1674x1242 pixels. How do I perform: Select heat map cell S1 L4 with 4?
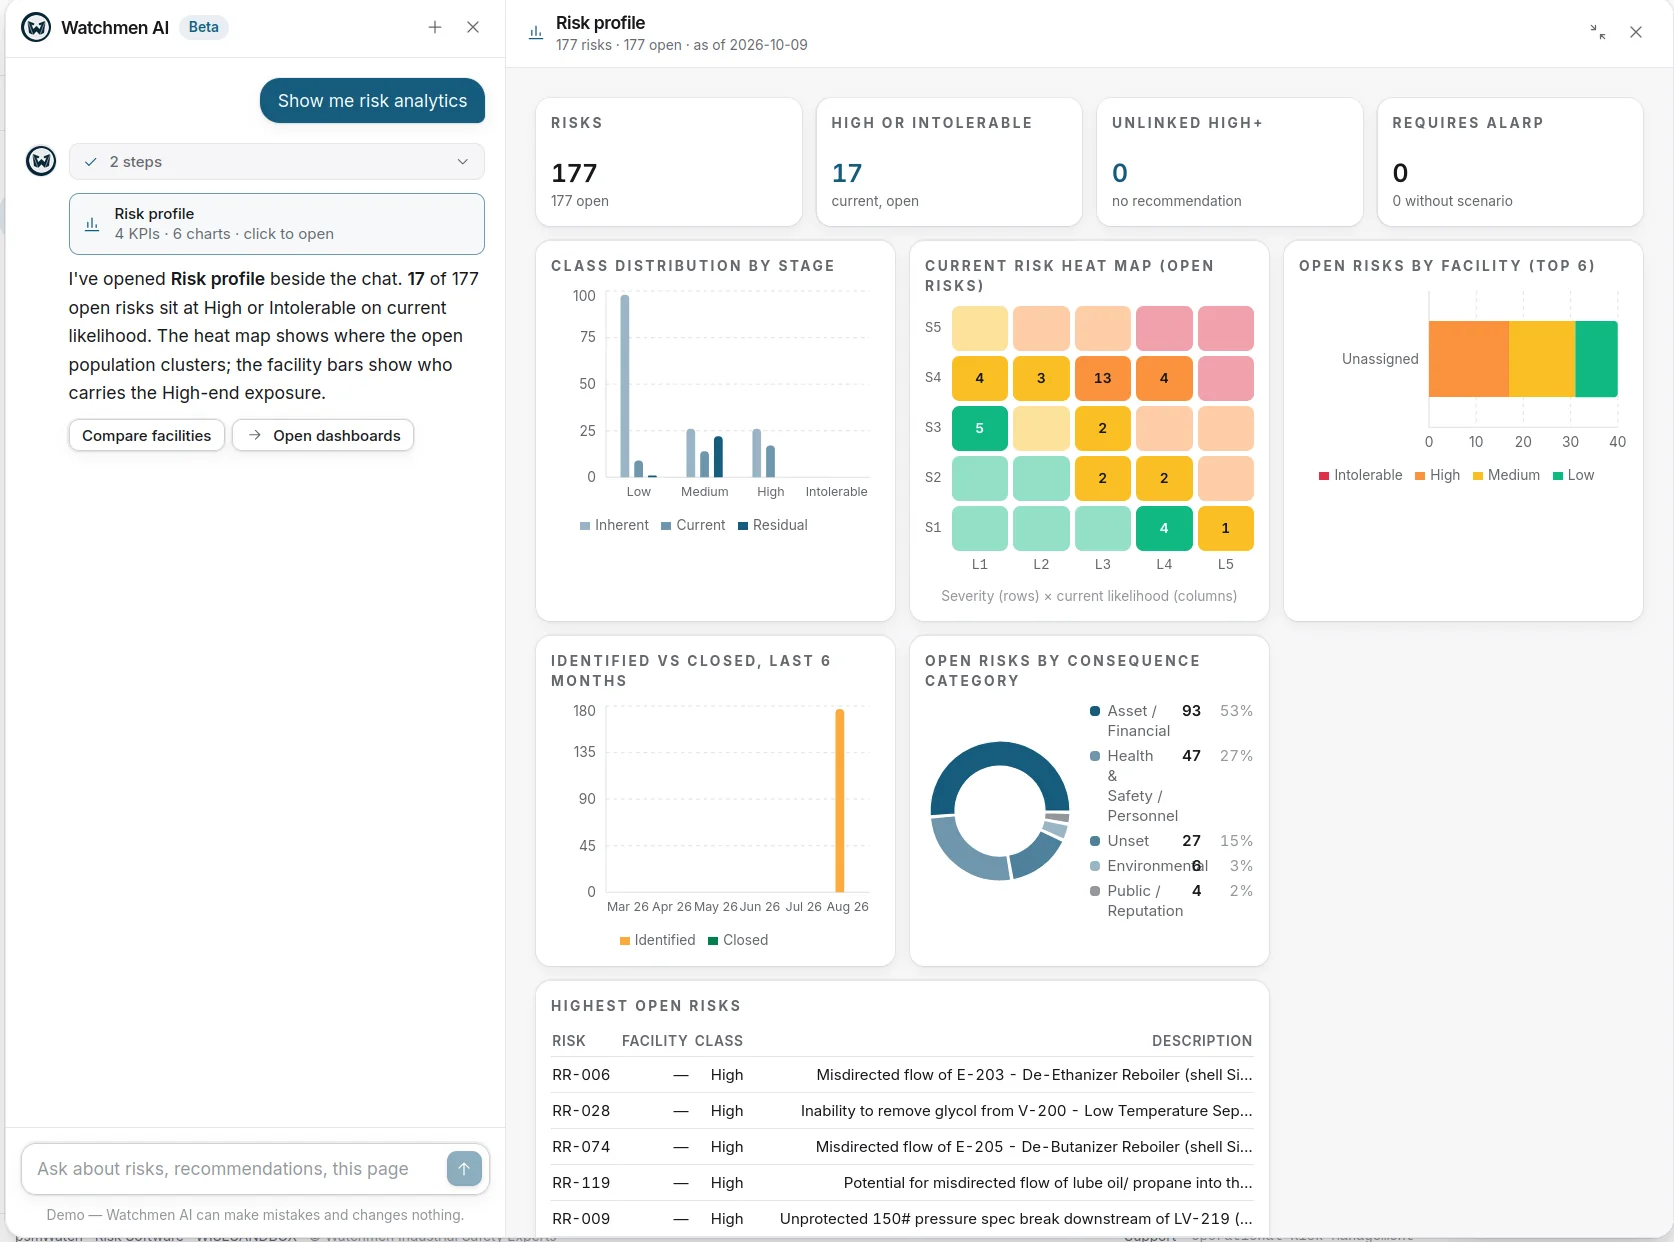point(1164,528)
